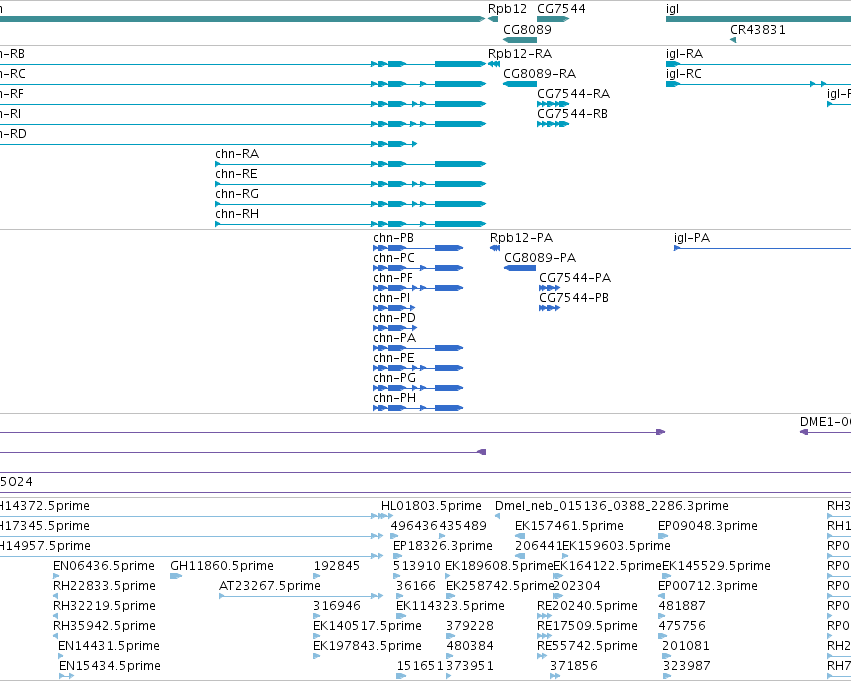
Task: Select the chn-PG protein label
Action: point(395,378)
